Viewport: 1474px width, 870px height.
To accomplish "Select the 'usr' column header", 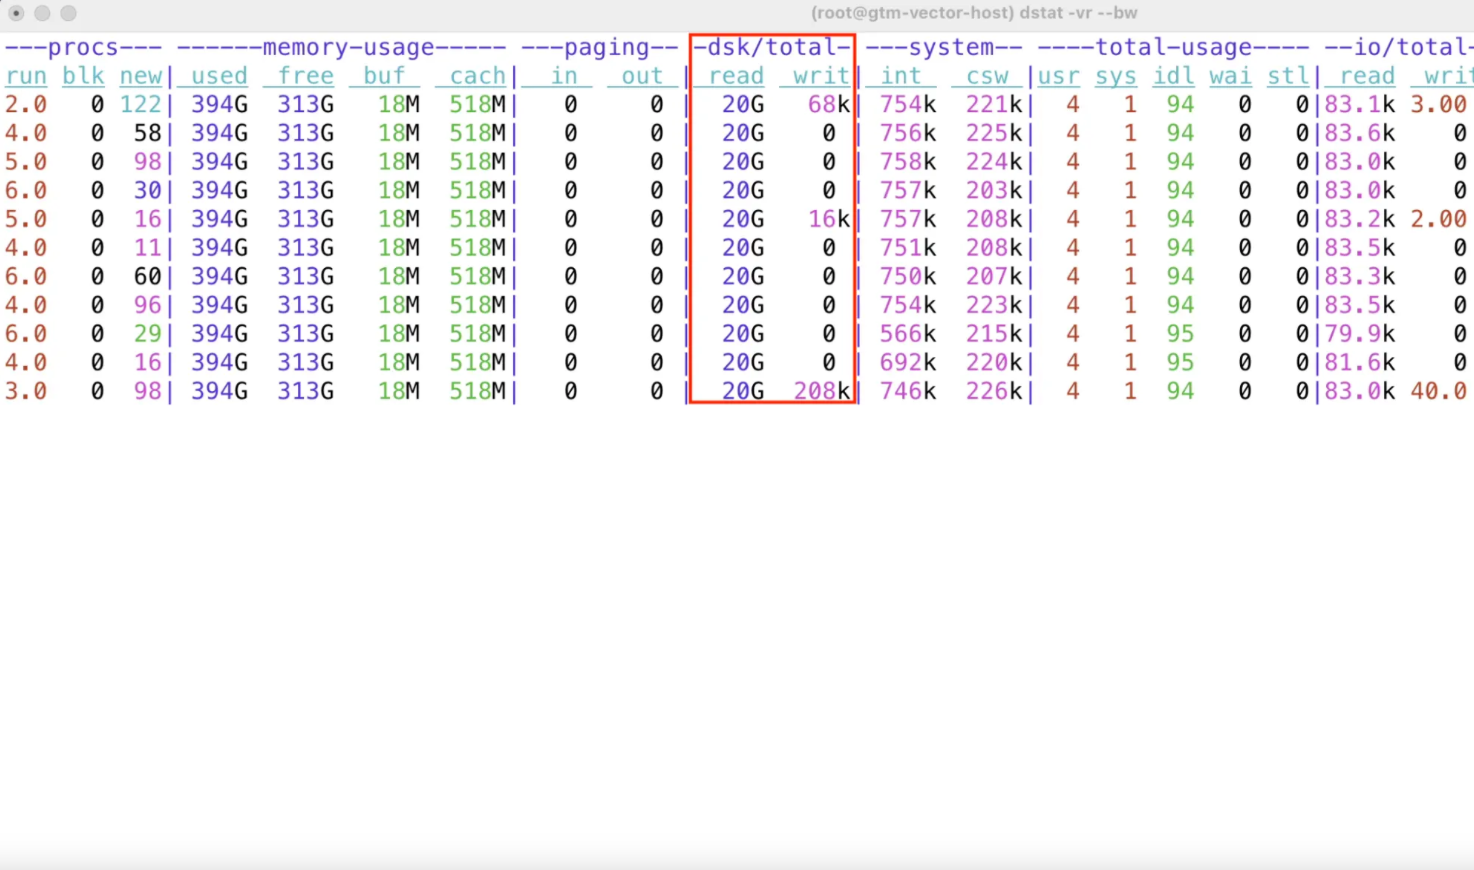I will (1059, 76).
